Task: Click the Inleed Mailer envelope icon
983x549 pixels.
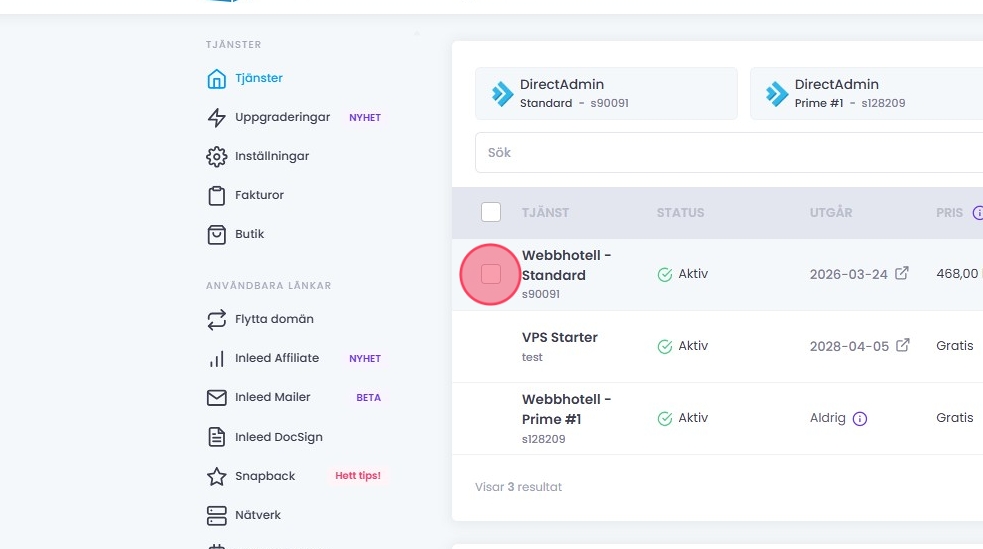Action: (216, 398)
